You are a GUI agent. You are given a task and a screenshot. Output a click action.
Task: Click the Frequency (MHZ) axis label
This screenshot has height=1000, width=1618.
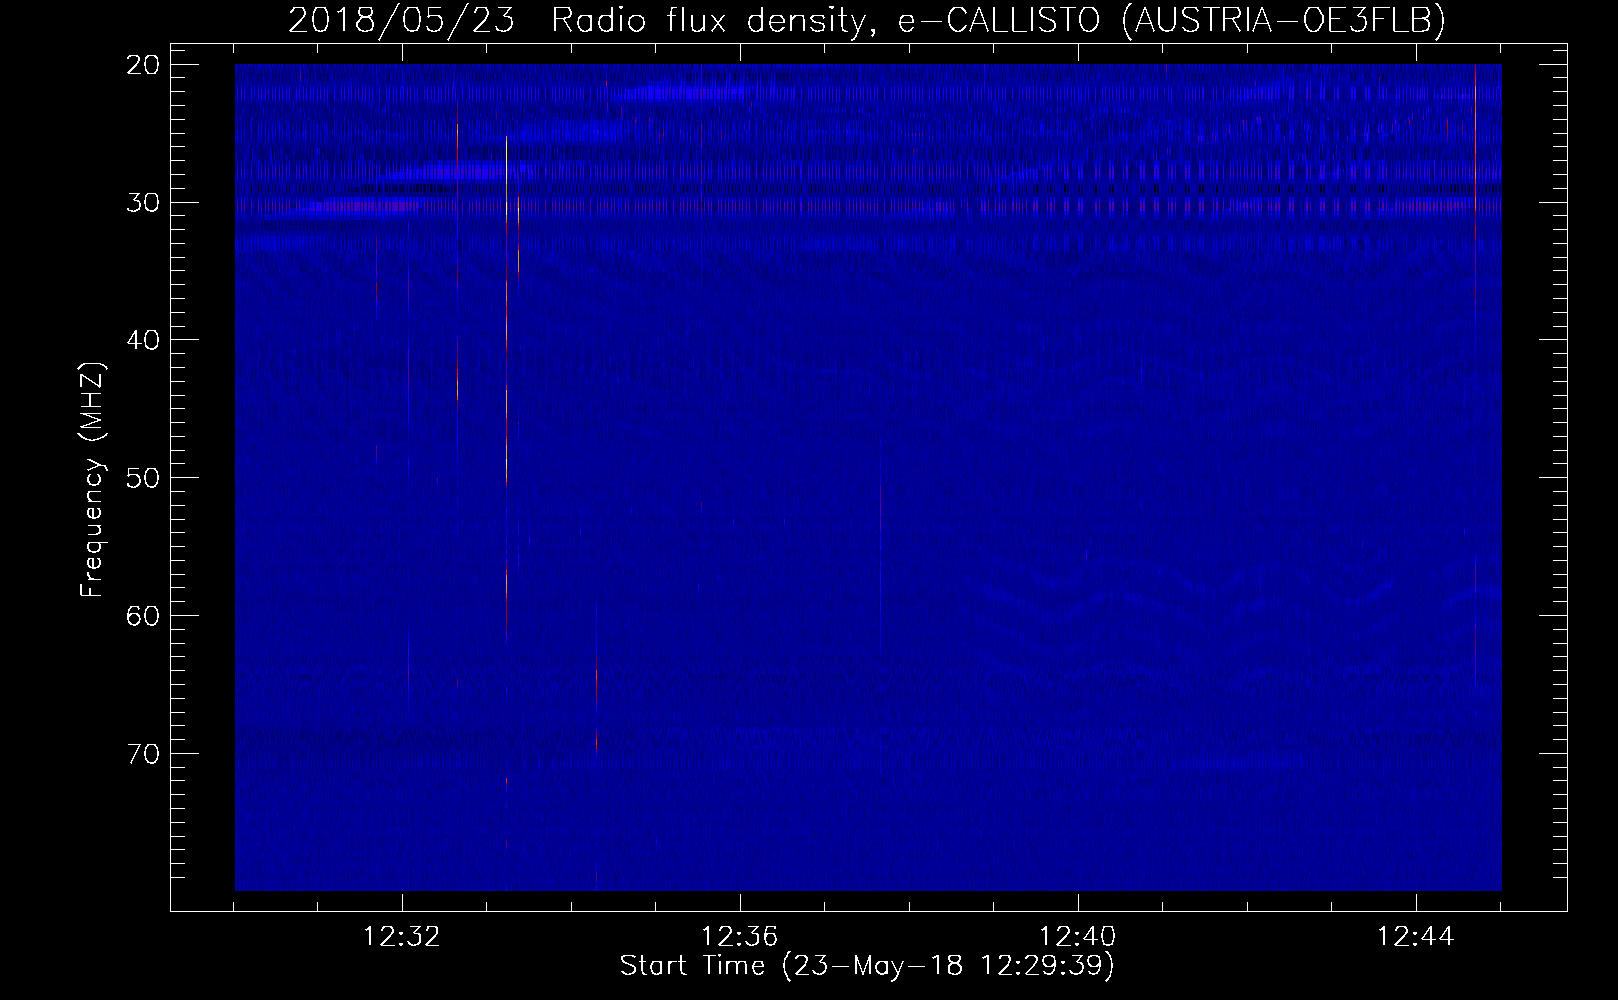(x=92, y=479)
